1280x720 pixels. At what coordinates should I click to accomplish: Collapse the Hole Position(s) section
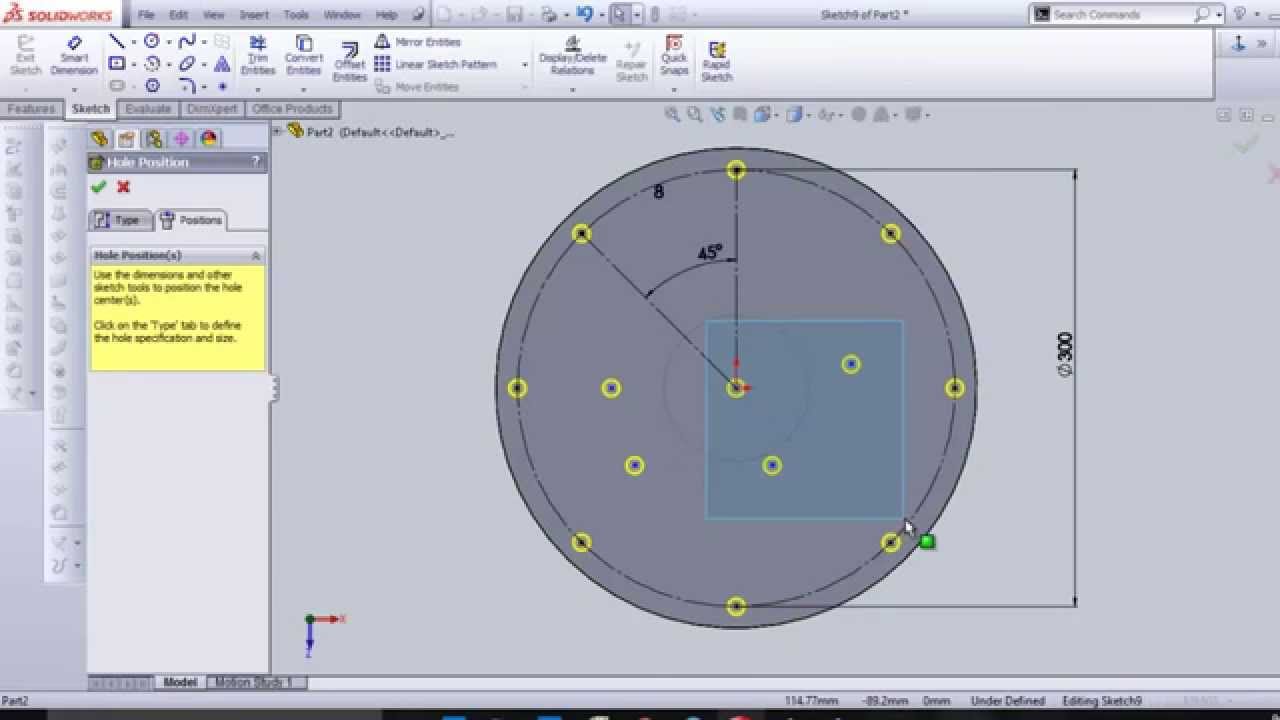255,256
